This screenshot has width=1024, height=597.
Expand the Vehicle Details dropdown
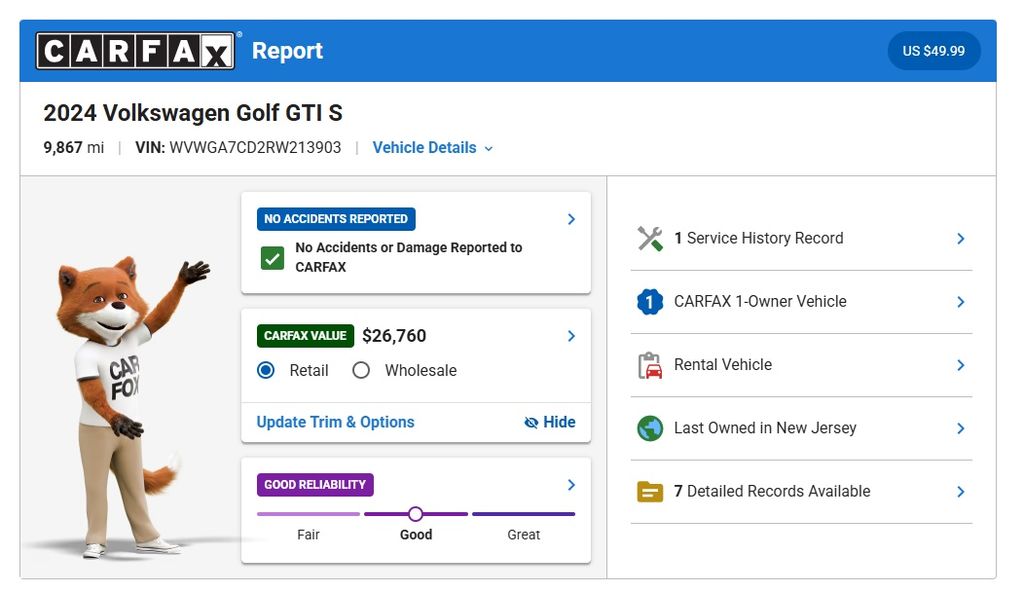pos(432,148)
